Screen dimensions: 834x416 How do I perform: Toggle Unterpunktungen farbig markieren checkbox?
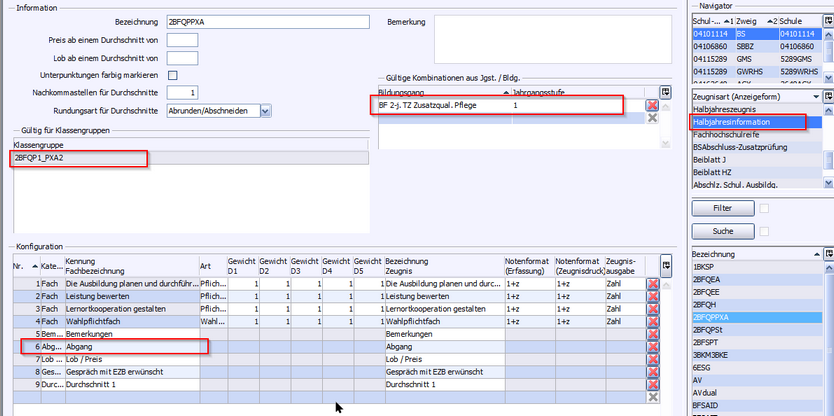[173, 75]
